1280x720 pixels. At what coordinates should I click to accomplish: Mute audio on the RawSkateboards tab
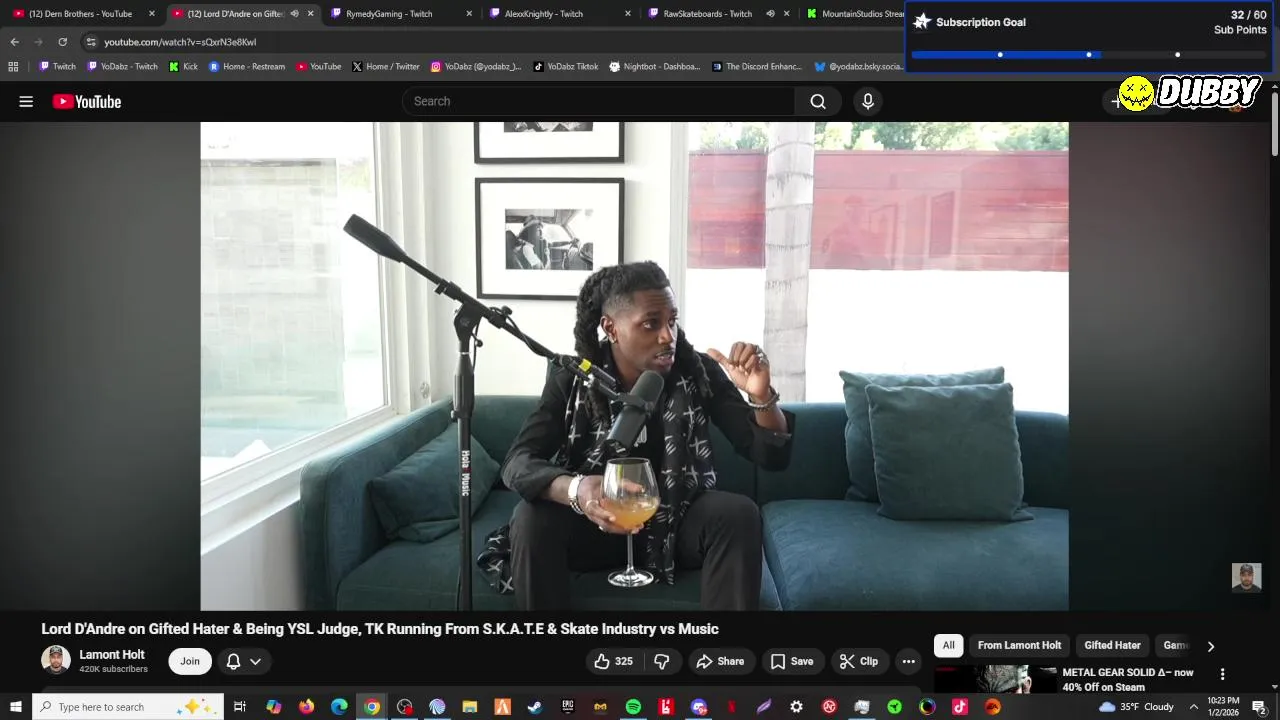(x=770, y=14)
